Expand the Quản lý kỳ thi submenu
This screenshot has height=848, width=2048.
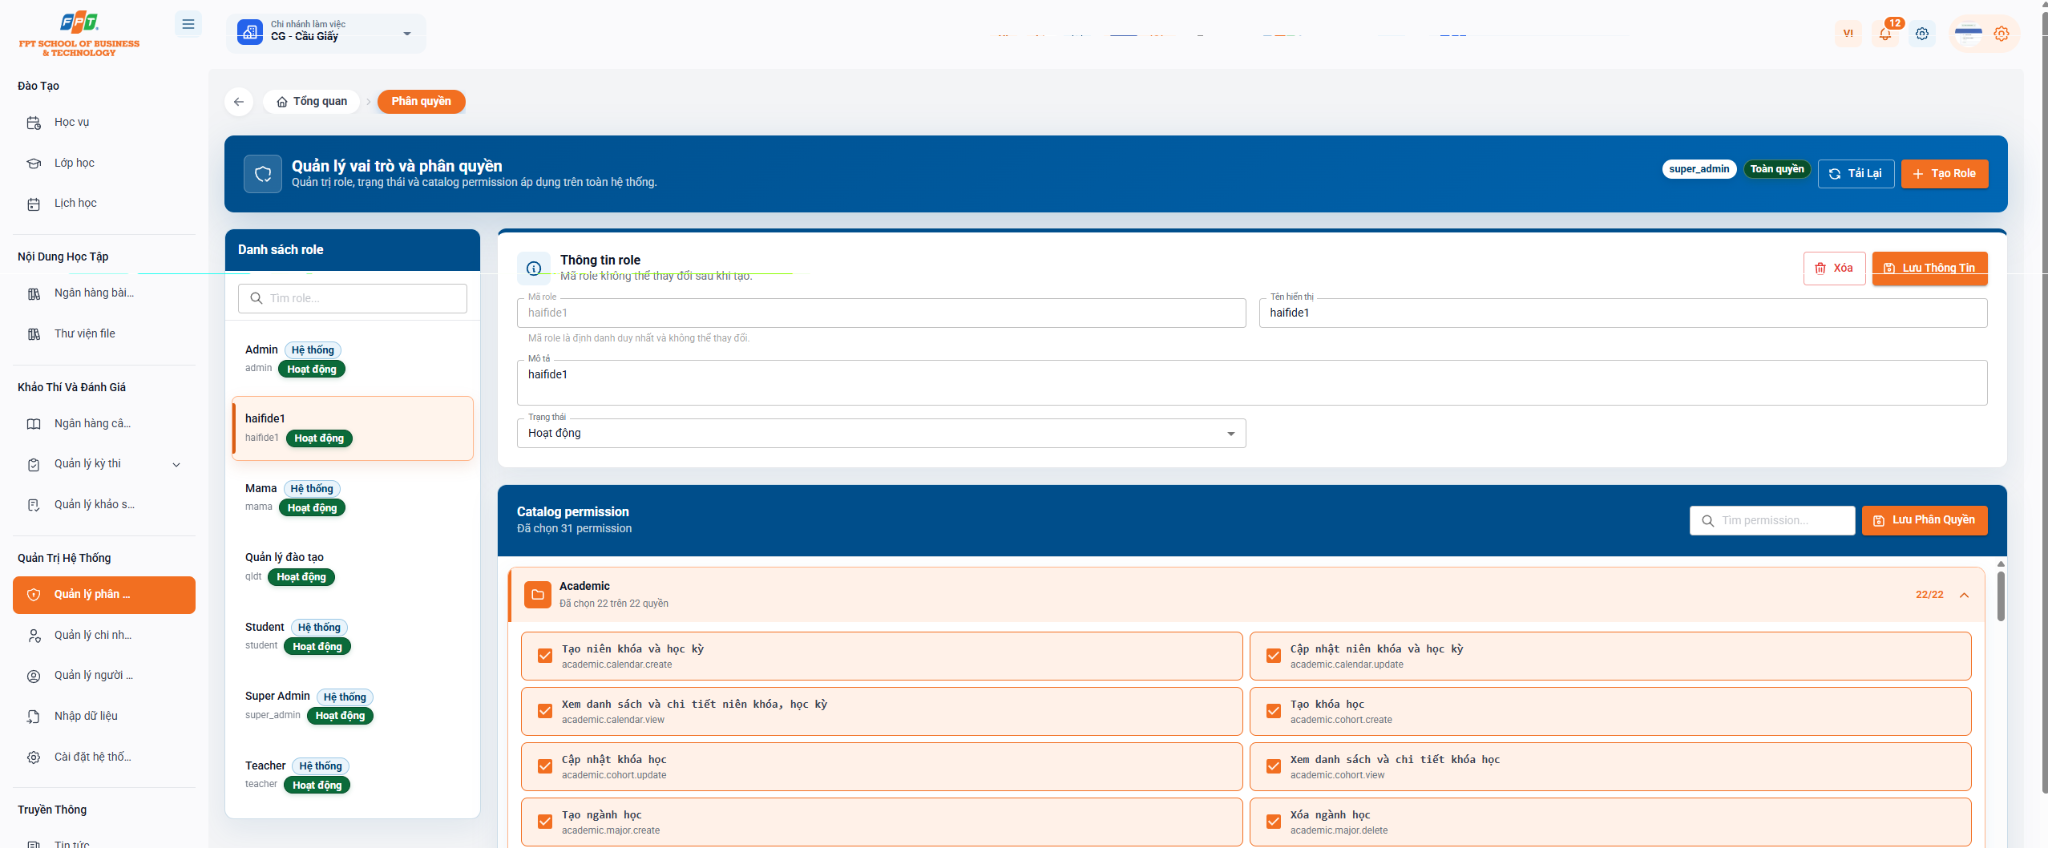point(176,464)
